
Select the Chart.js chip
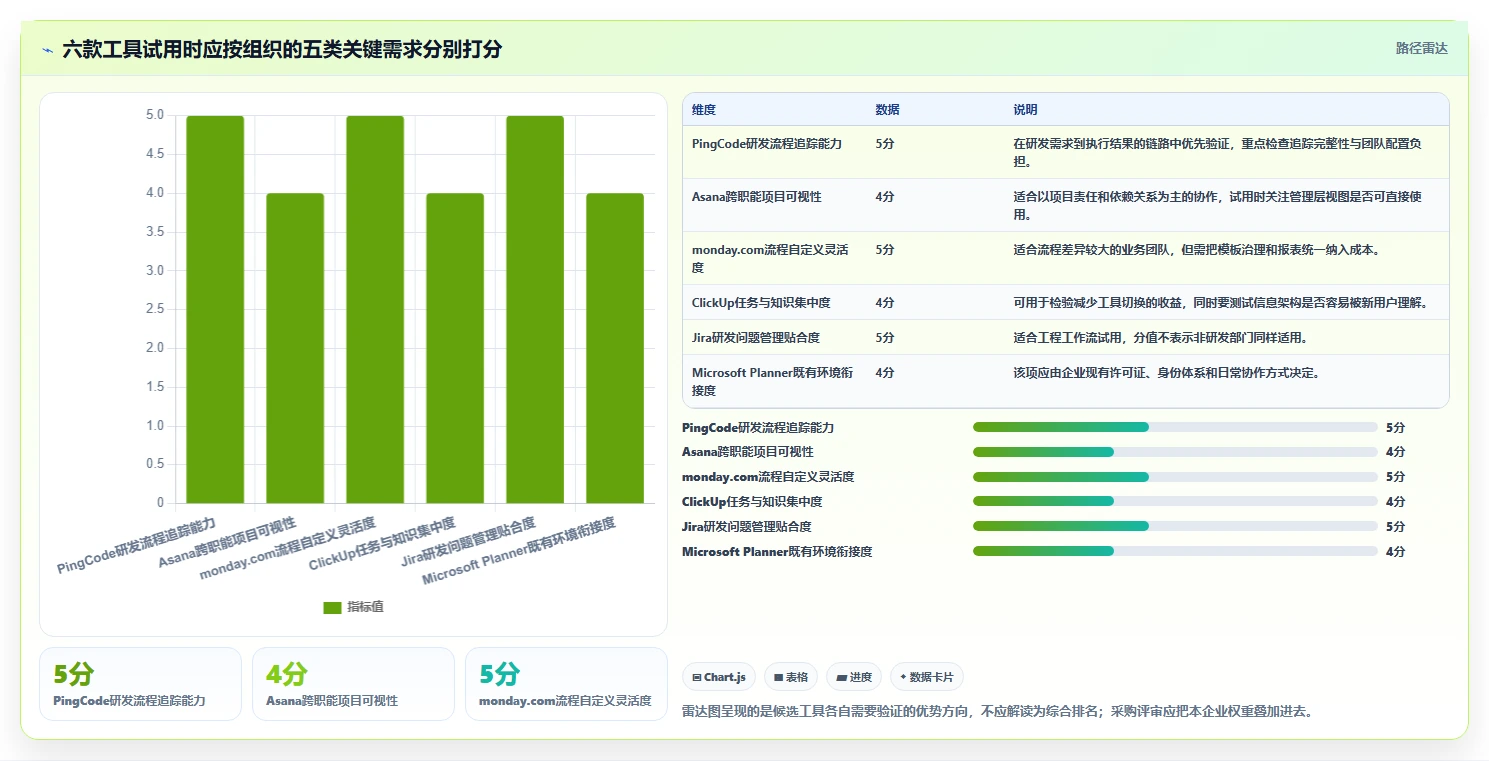tap(719, 677)
